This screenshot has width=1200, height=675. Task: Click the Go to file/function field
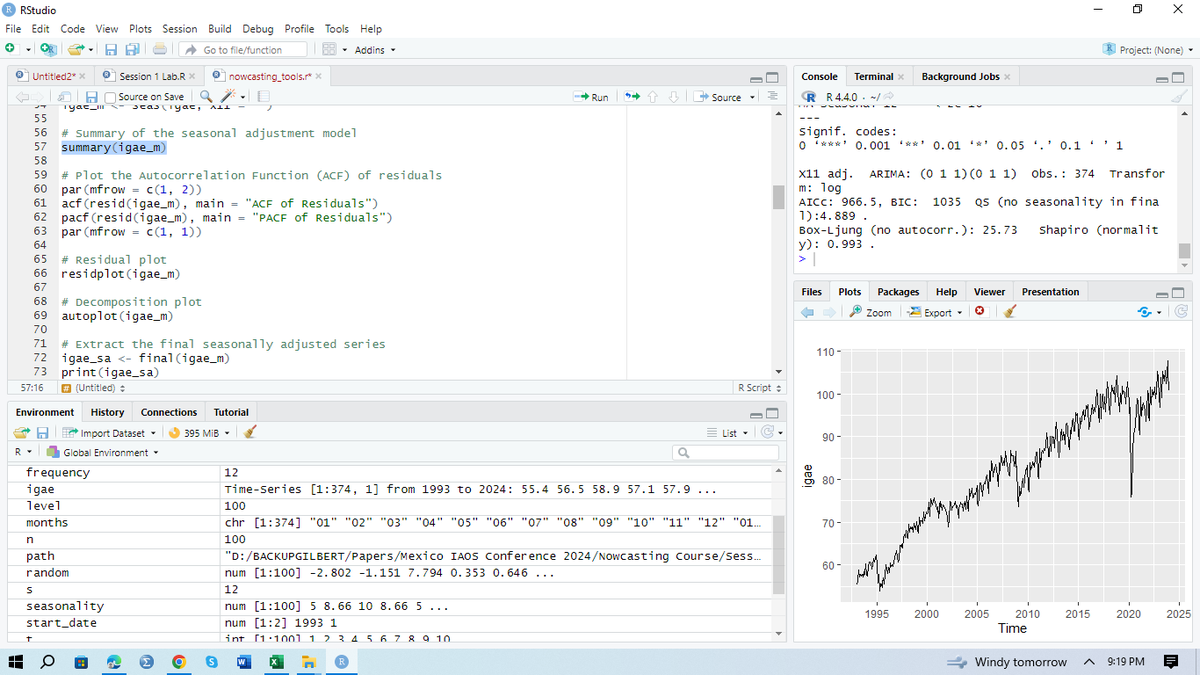tap(244, 50)
